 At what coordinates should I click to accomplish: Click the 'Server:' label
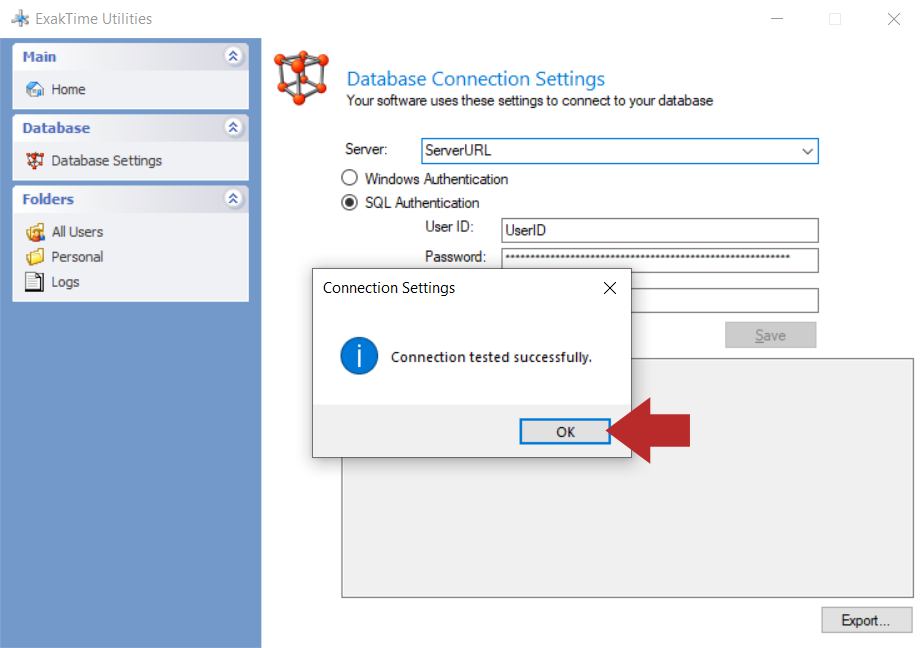tap(366, 149)
